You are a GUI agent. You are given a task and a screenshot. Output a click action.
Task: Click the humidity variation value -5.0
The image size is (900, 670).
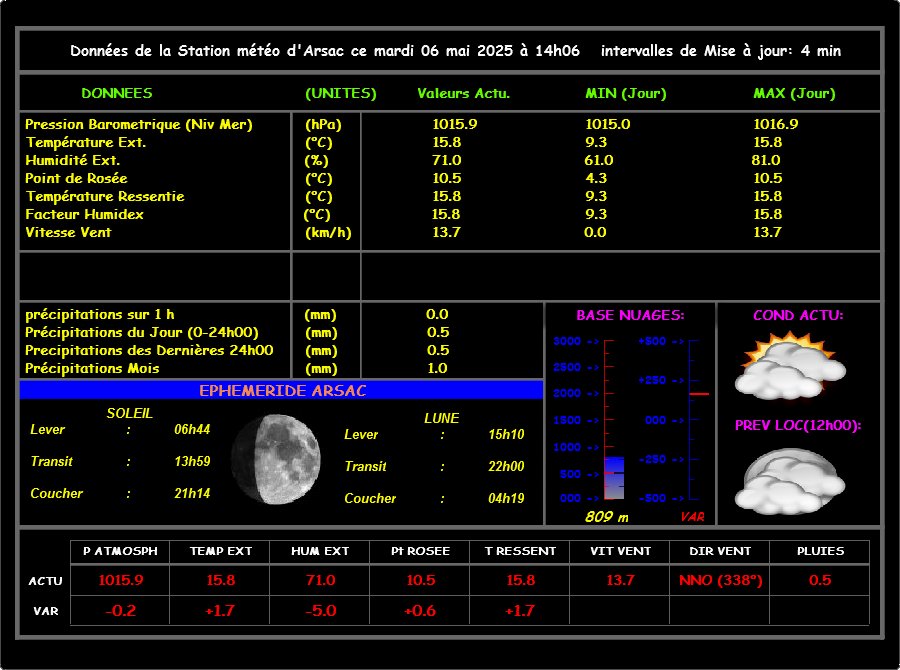320,611
